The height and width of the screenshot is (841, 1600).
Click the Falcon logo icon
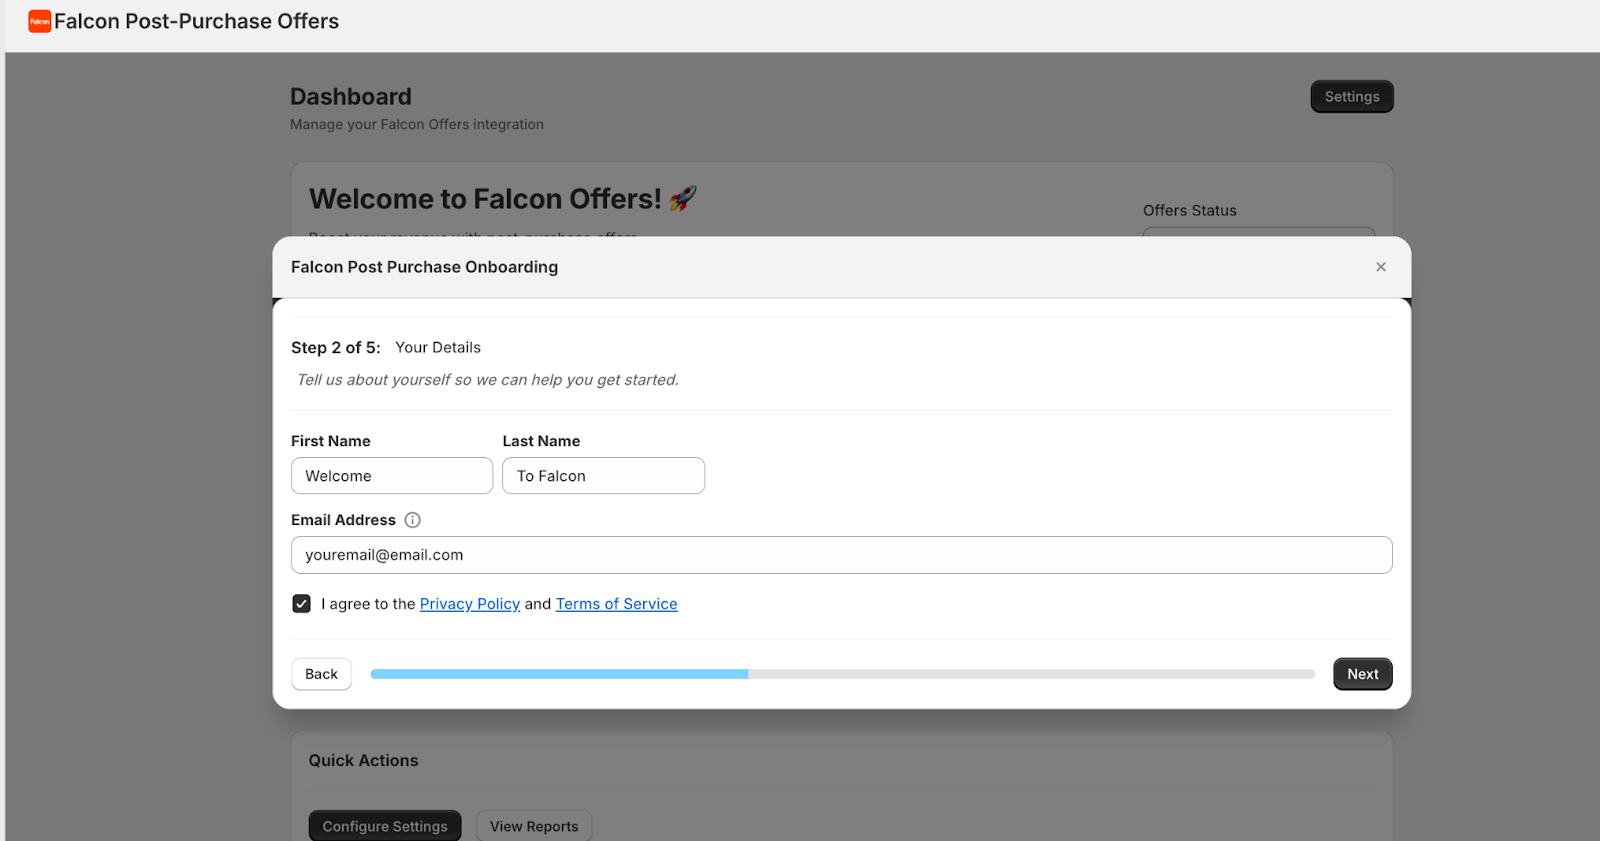(40, 21)
